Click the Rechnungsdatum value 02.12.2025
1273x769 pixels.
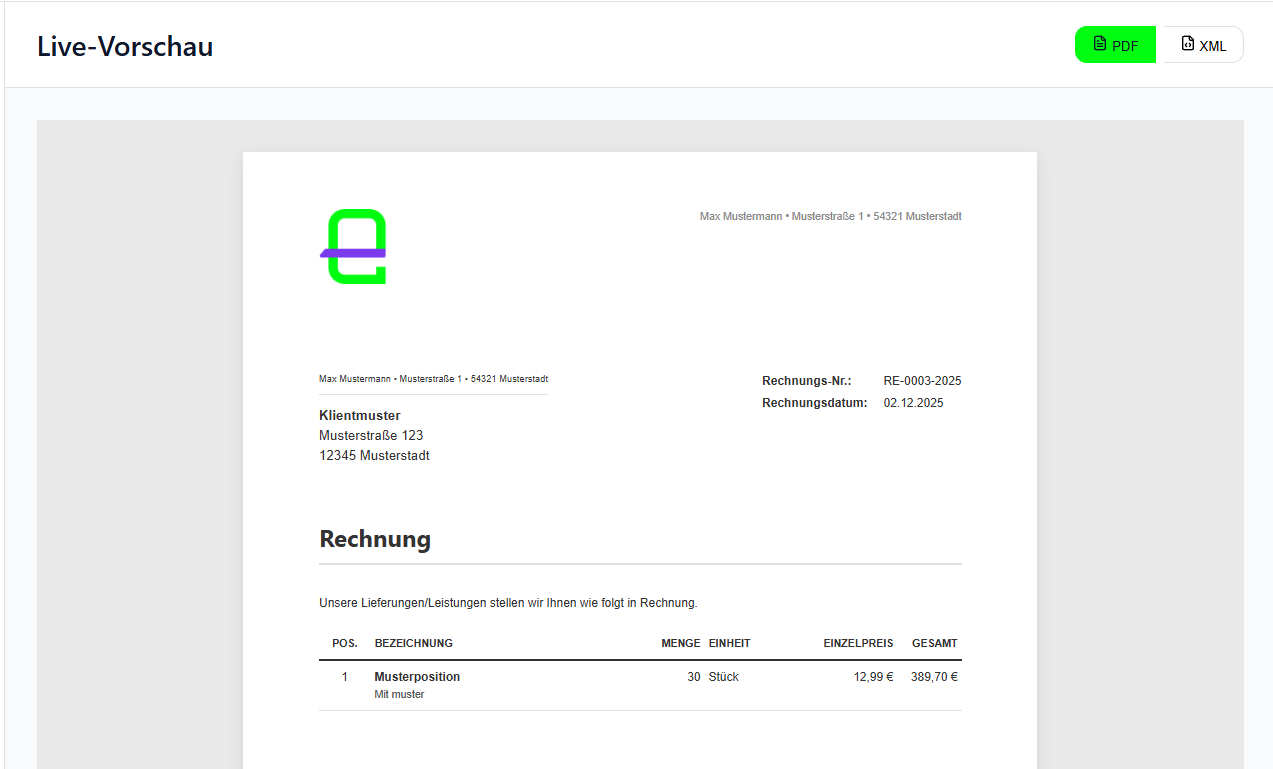tap(912, 402)
